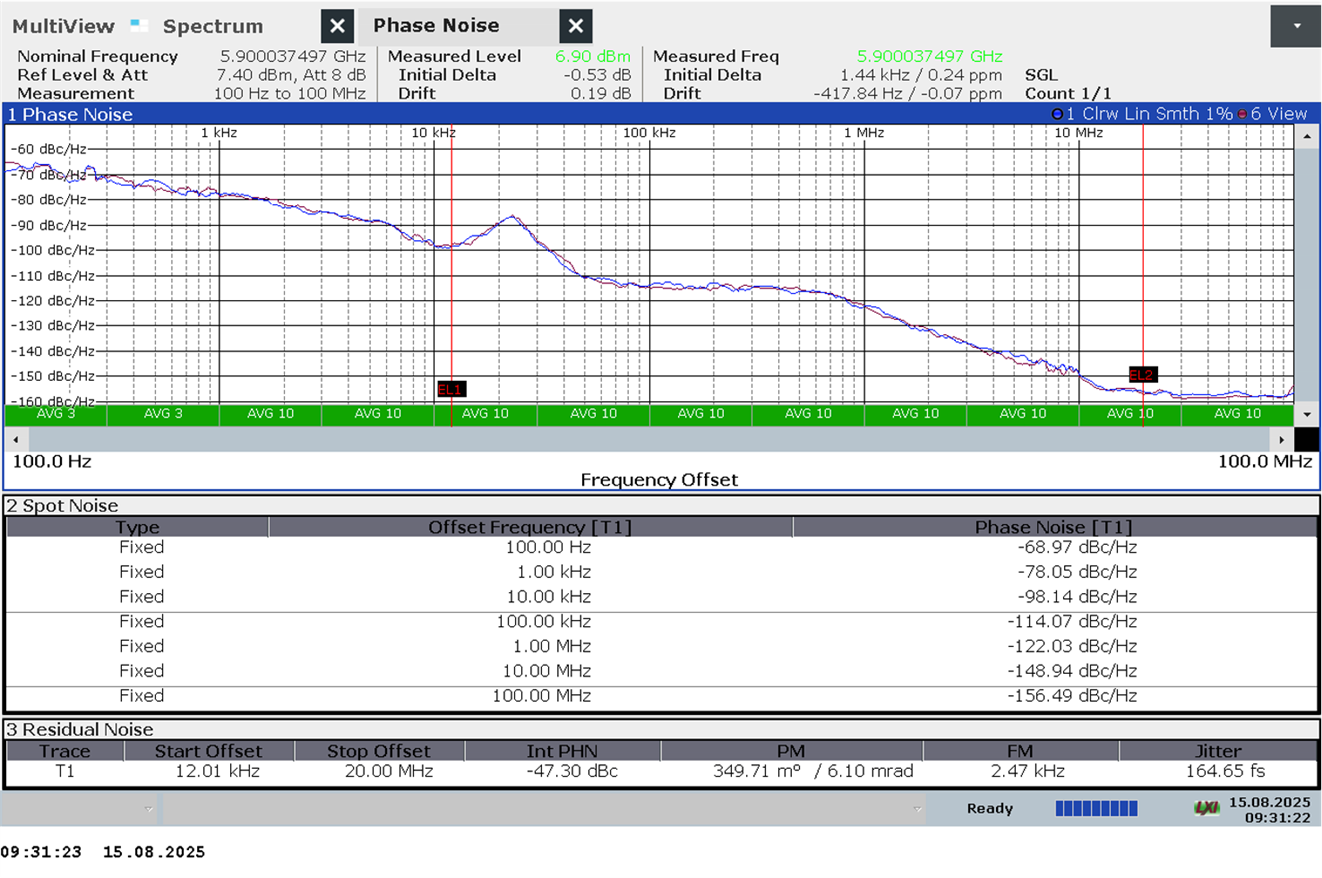Click the green Measured Freq value
Screen dimensions: 1322x878
[929, 57]
